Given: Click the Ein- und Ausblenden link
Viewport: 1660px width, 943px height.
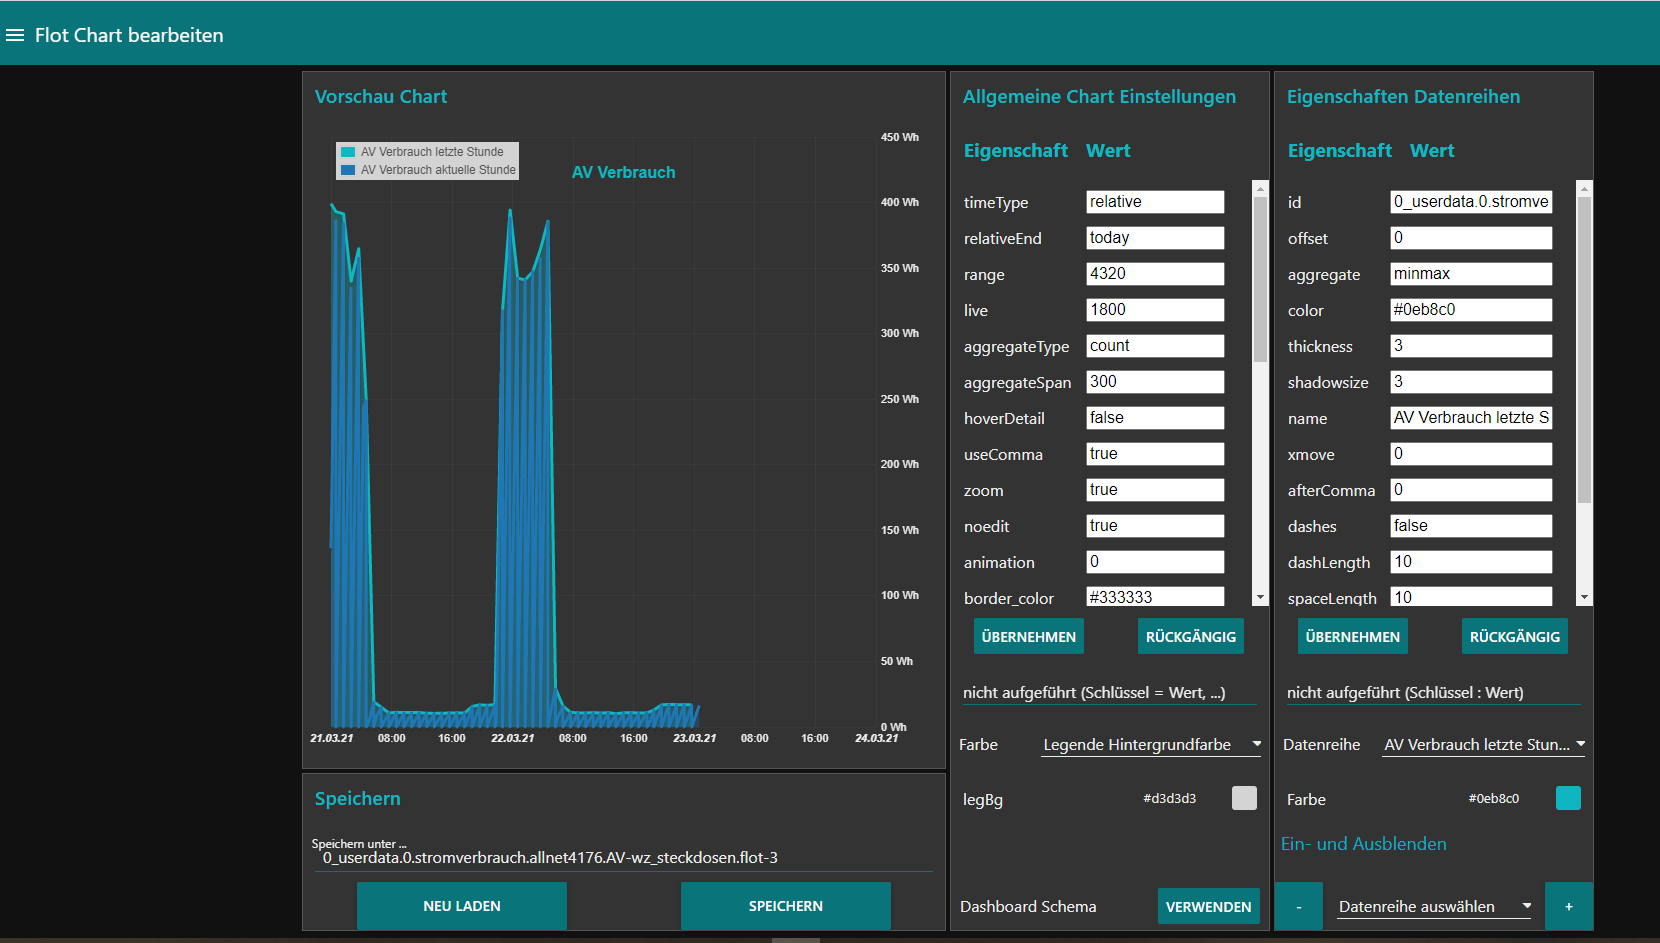Looking at the screenshot, I should tap(1364, 844).
